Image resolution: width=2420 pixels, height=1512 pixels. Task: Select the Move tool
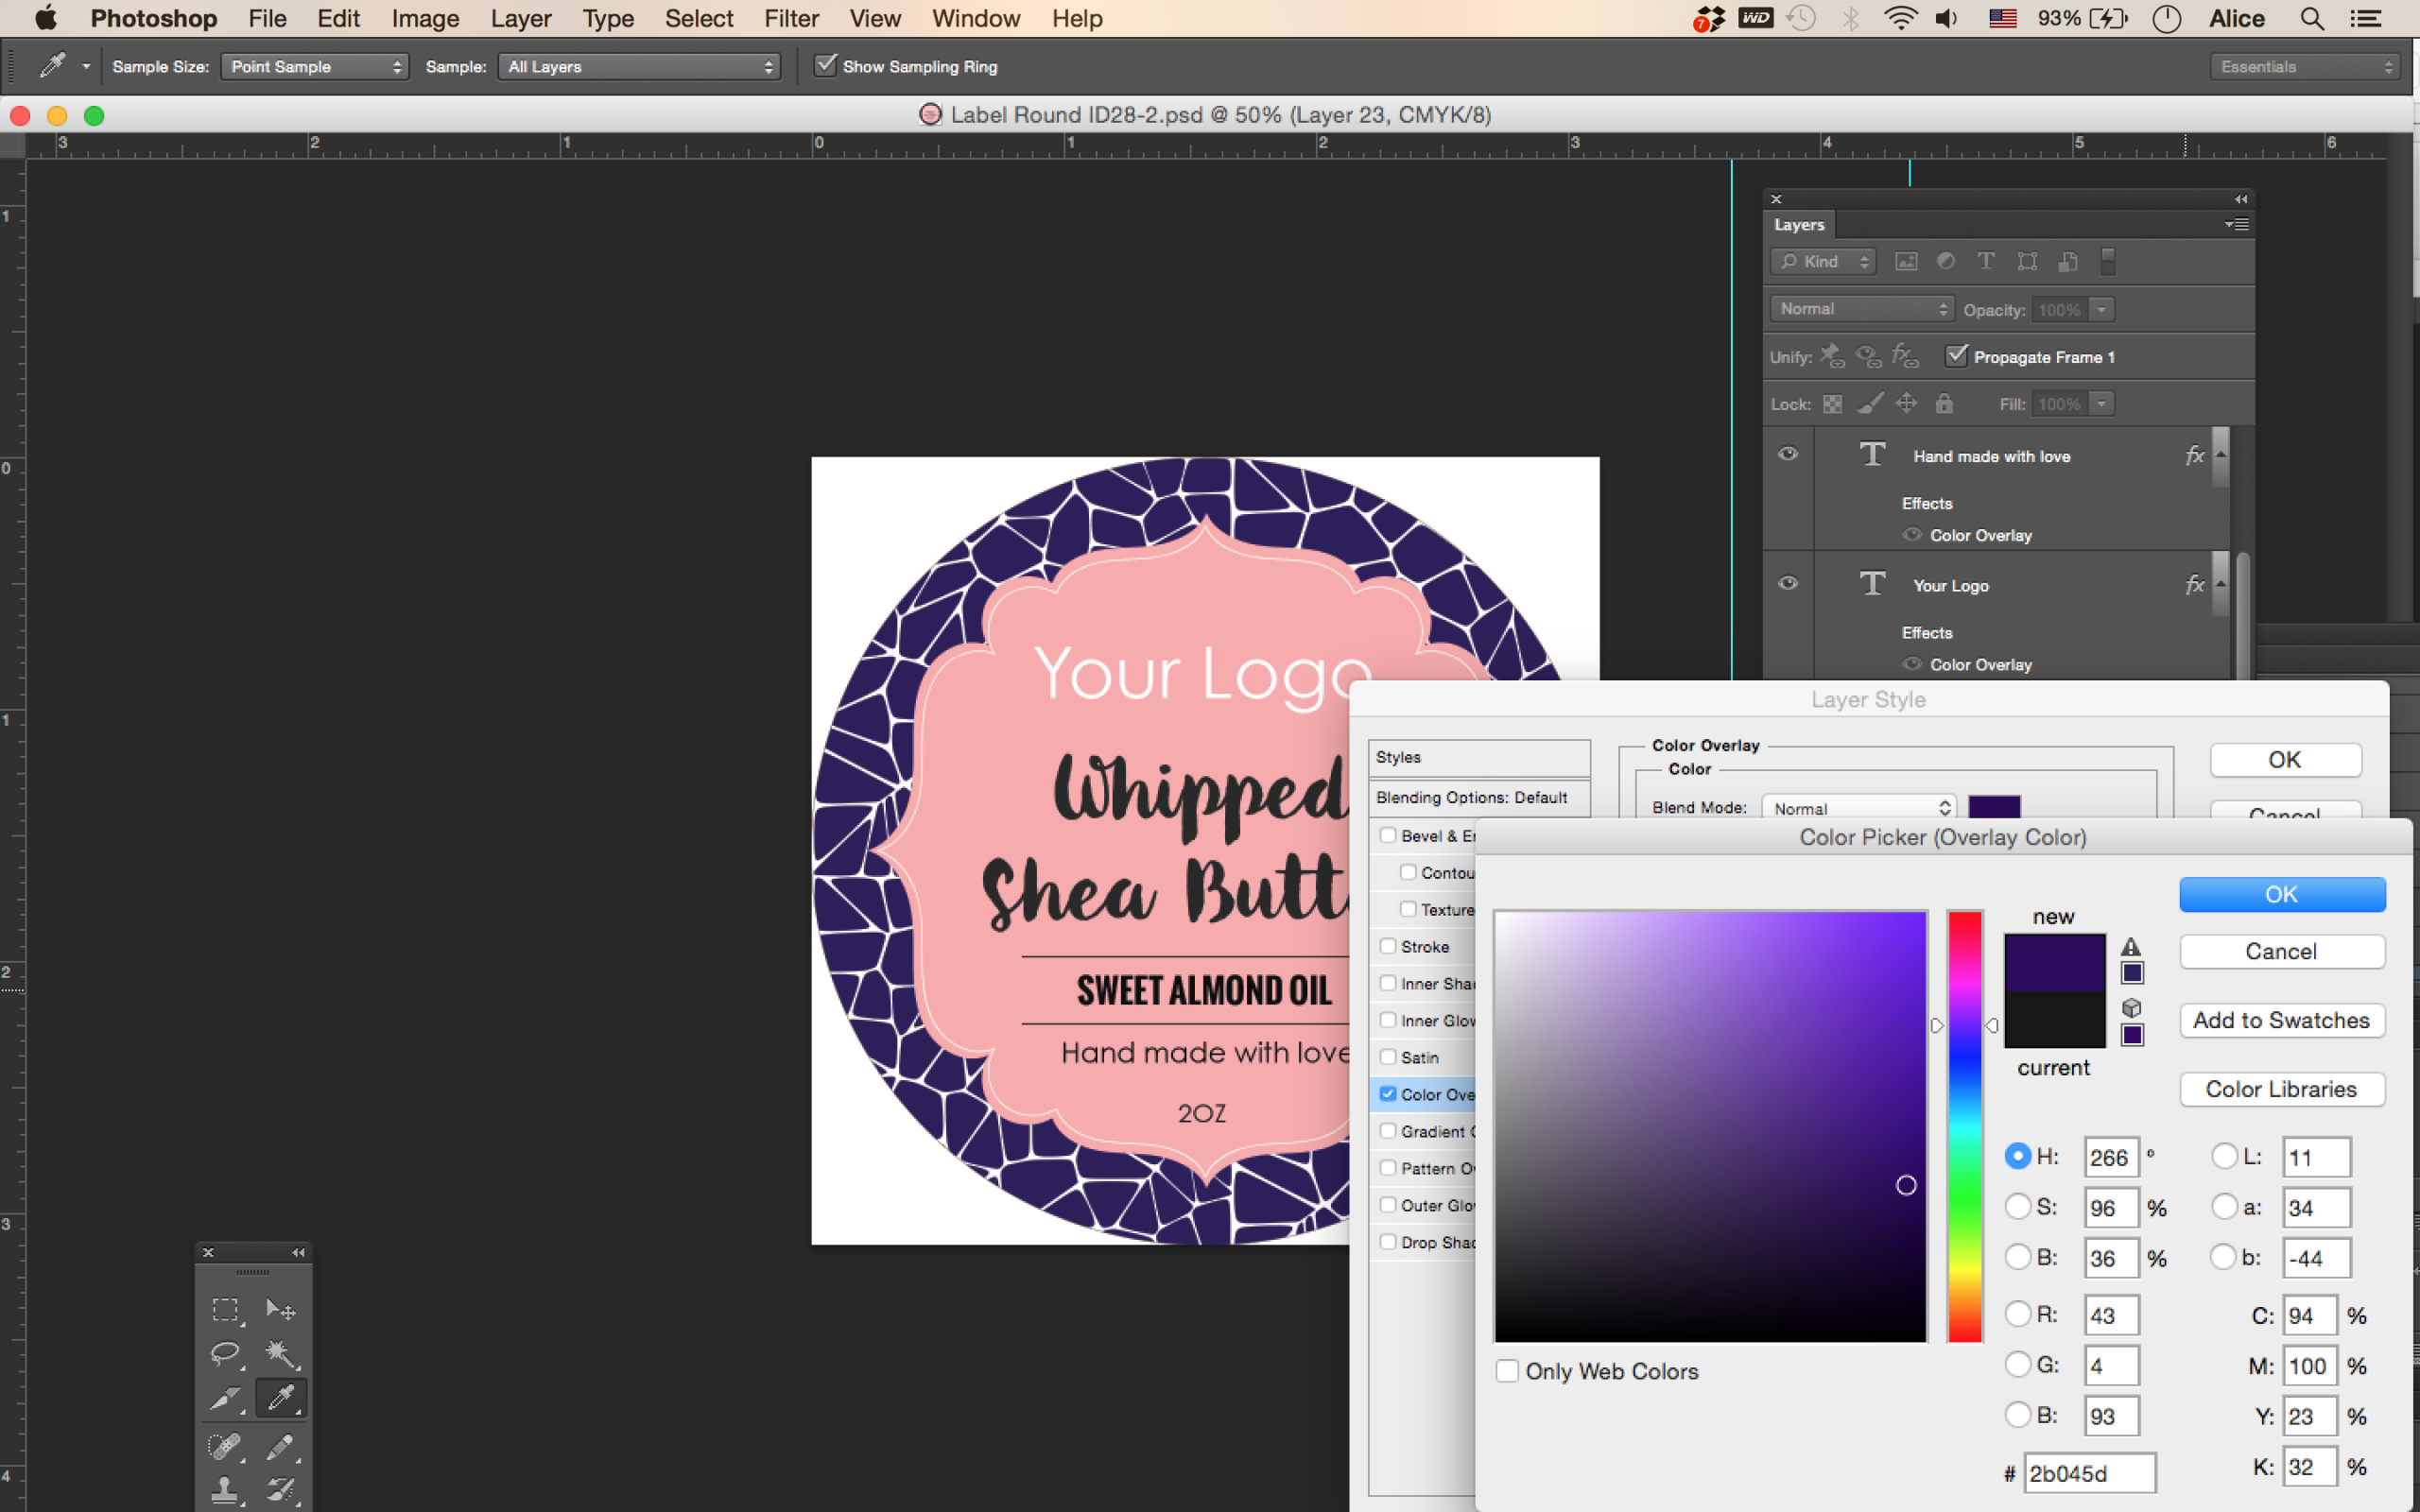click(x=280, y=1309)
